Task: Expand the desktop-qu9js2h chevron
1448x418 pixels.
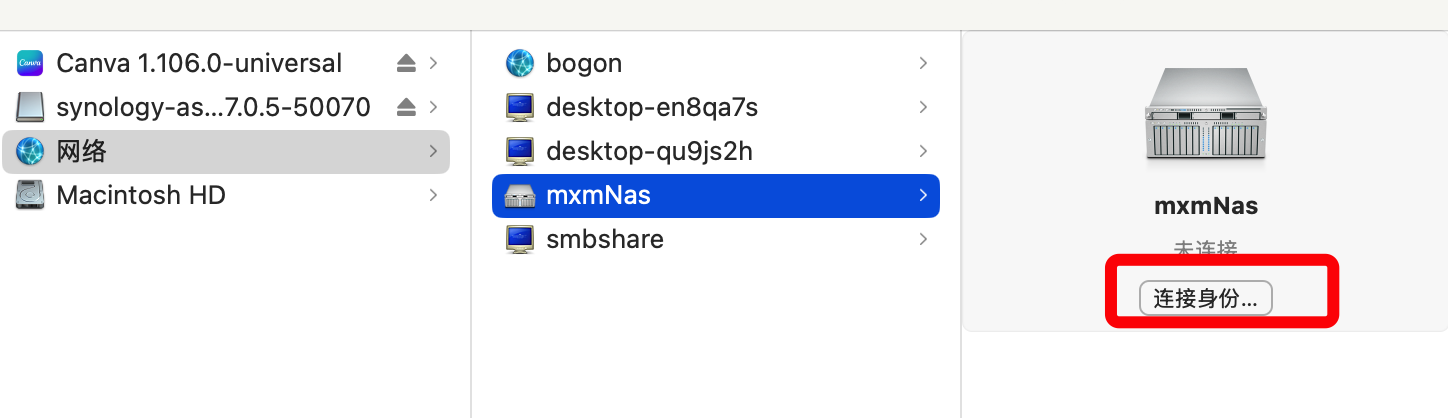Action: [x=922, y=151]
